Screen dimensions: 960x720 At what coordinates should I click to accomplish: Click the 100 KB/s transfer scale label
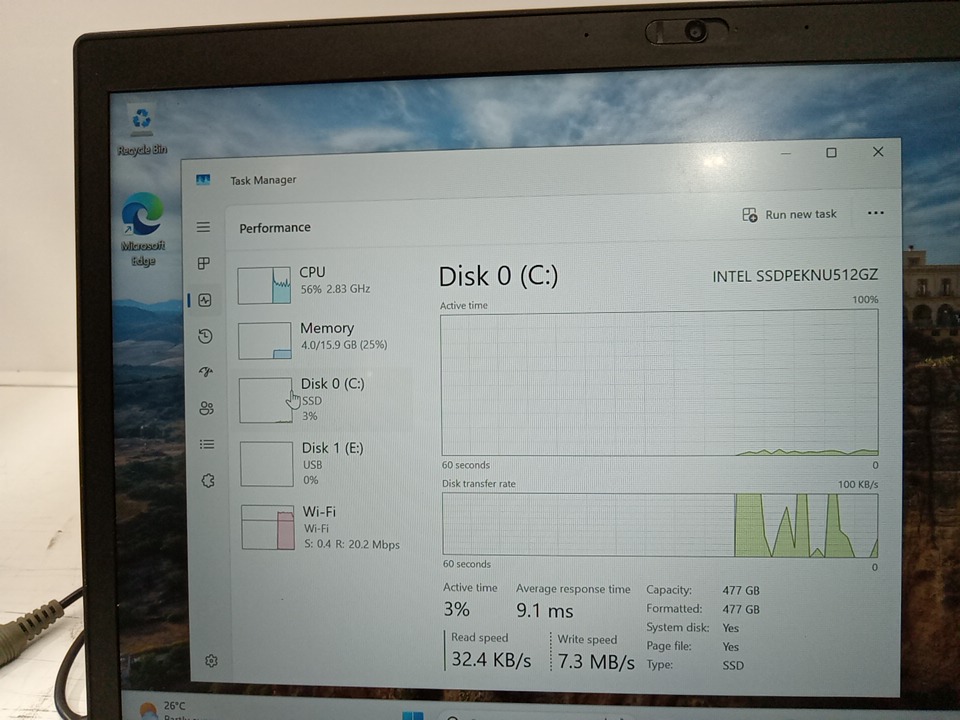pos(858,484)
